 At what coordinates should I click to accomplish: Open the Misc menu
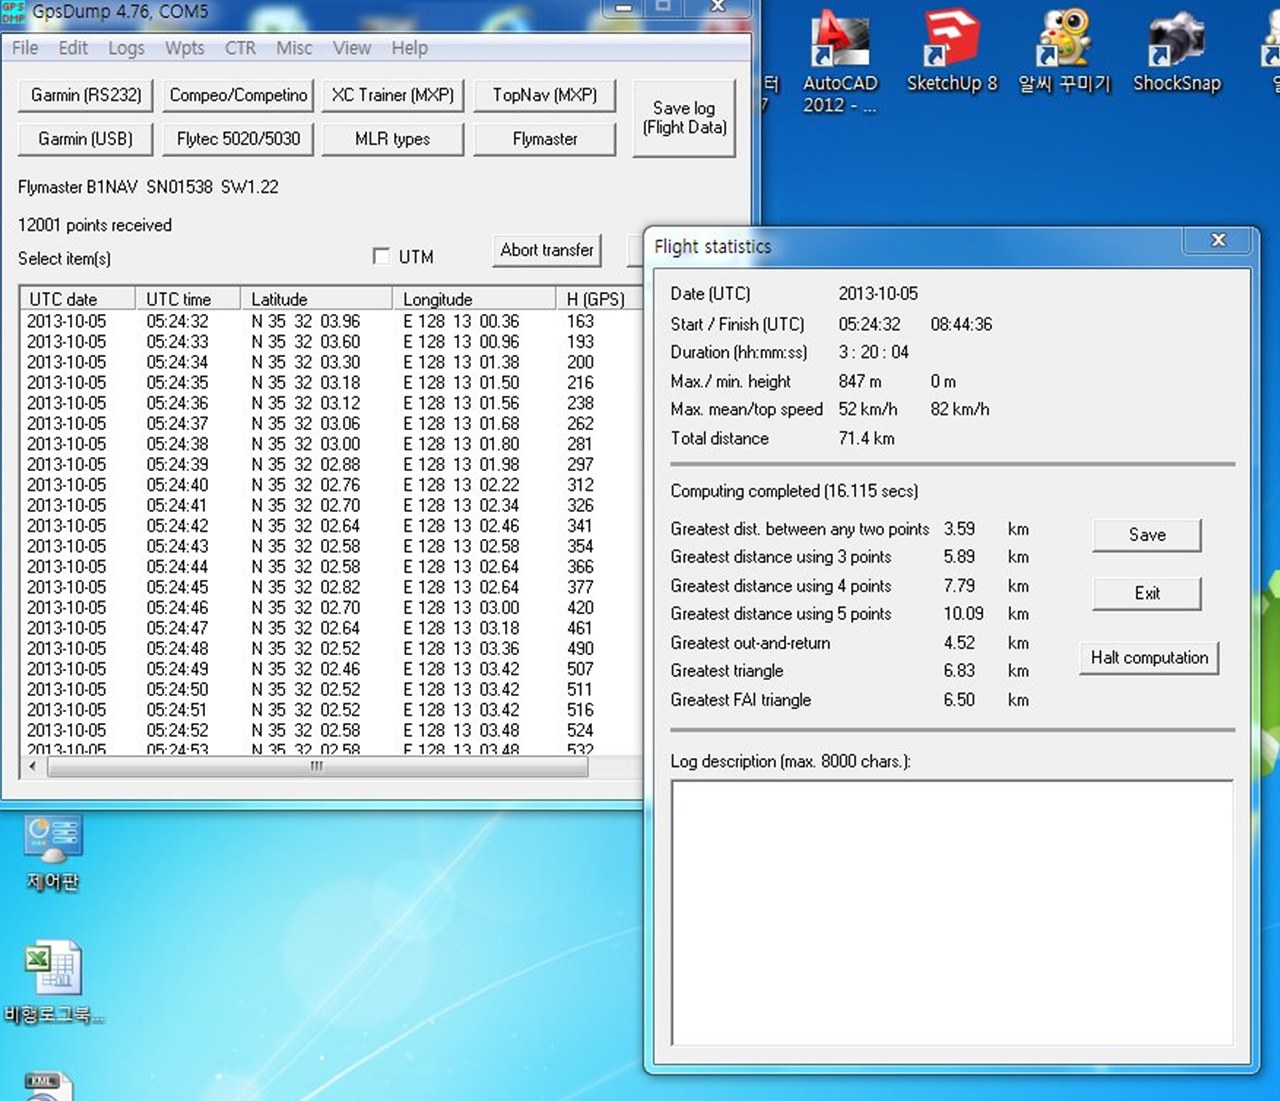[x=294, y=48]
